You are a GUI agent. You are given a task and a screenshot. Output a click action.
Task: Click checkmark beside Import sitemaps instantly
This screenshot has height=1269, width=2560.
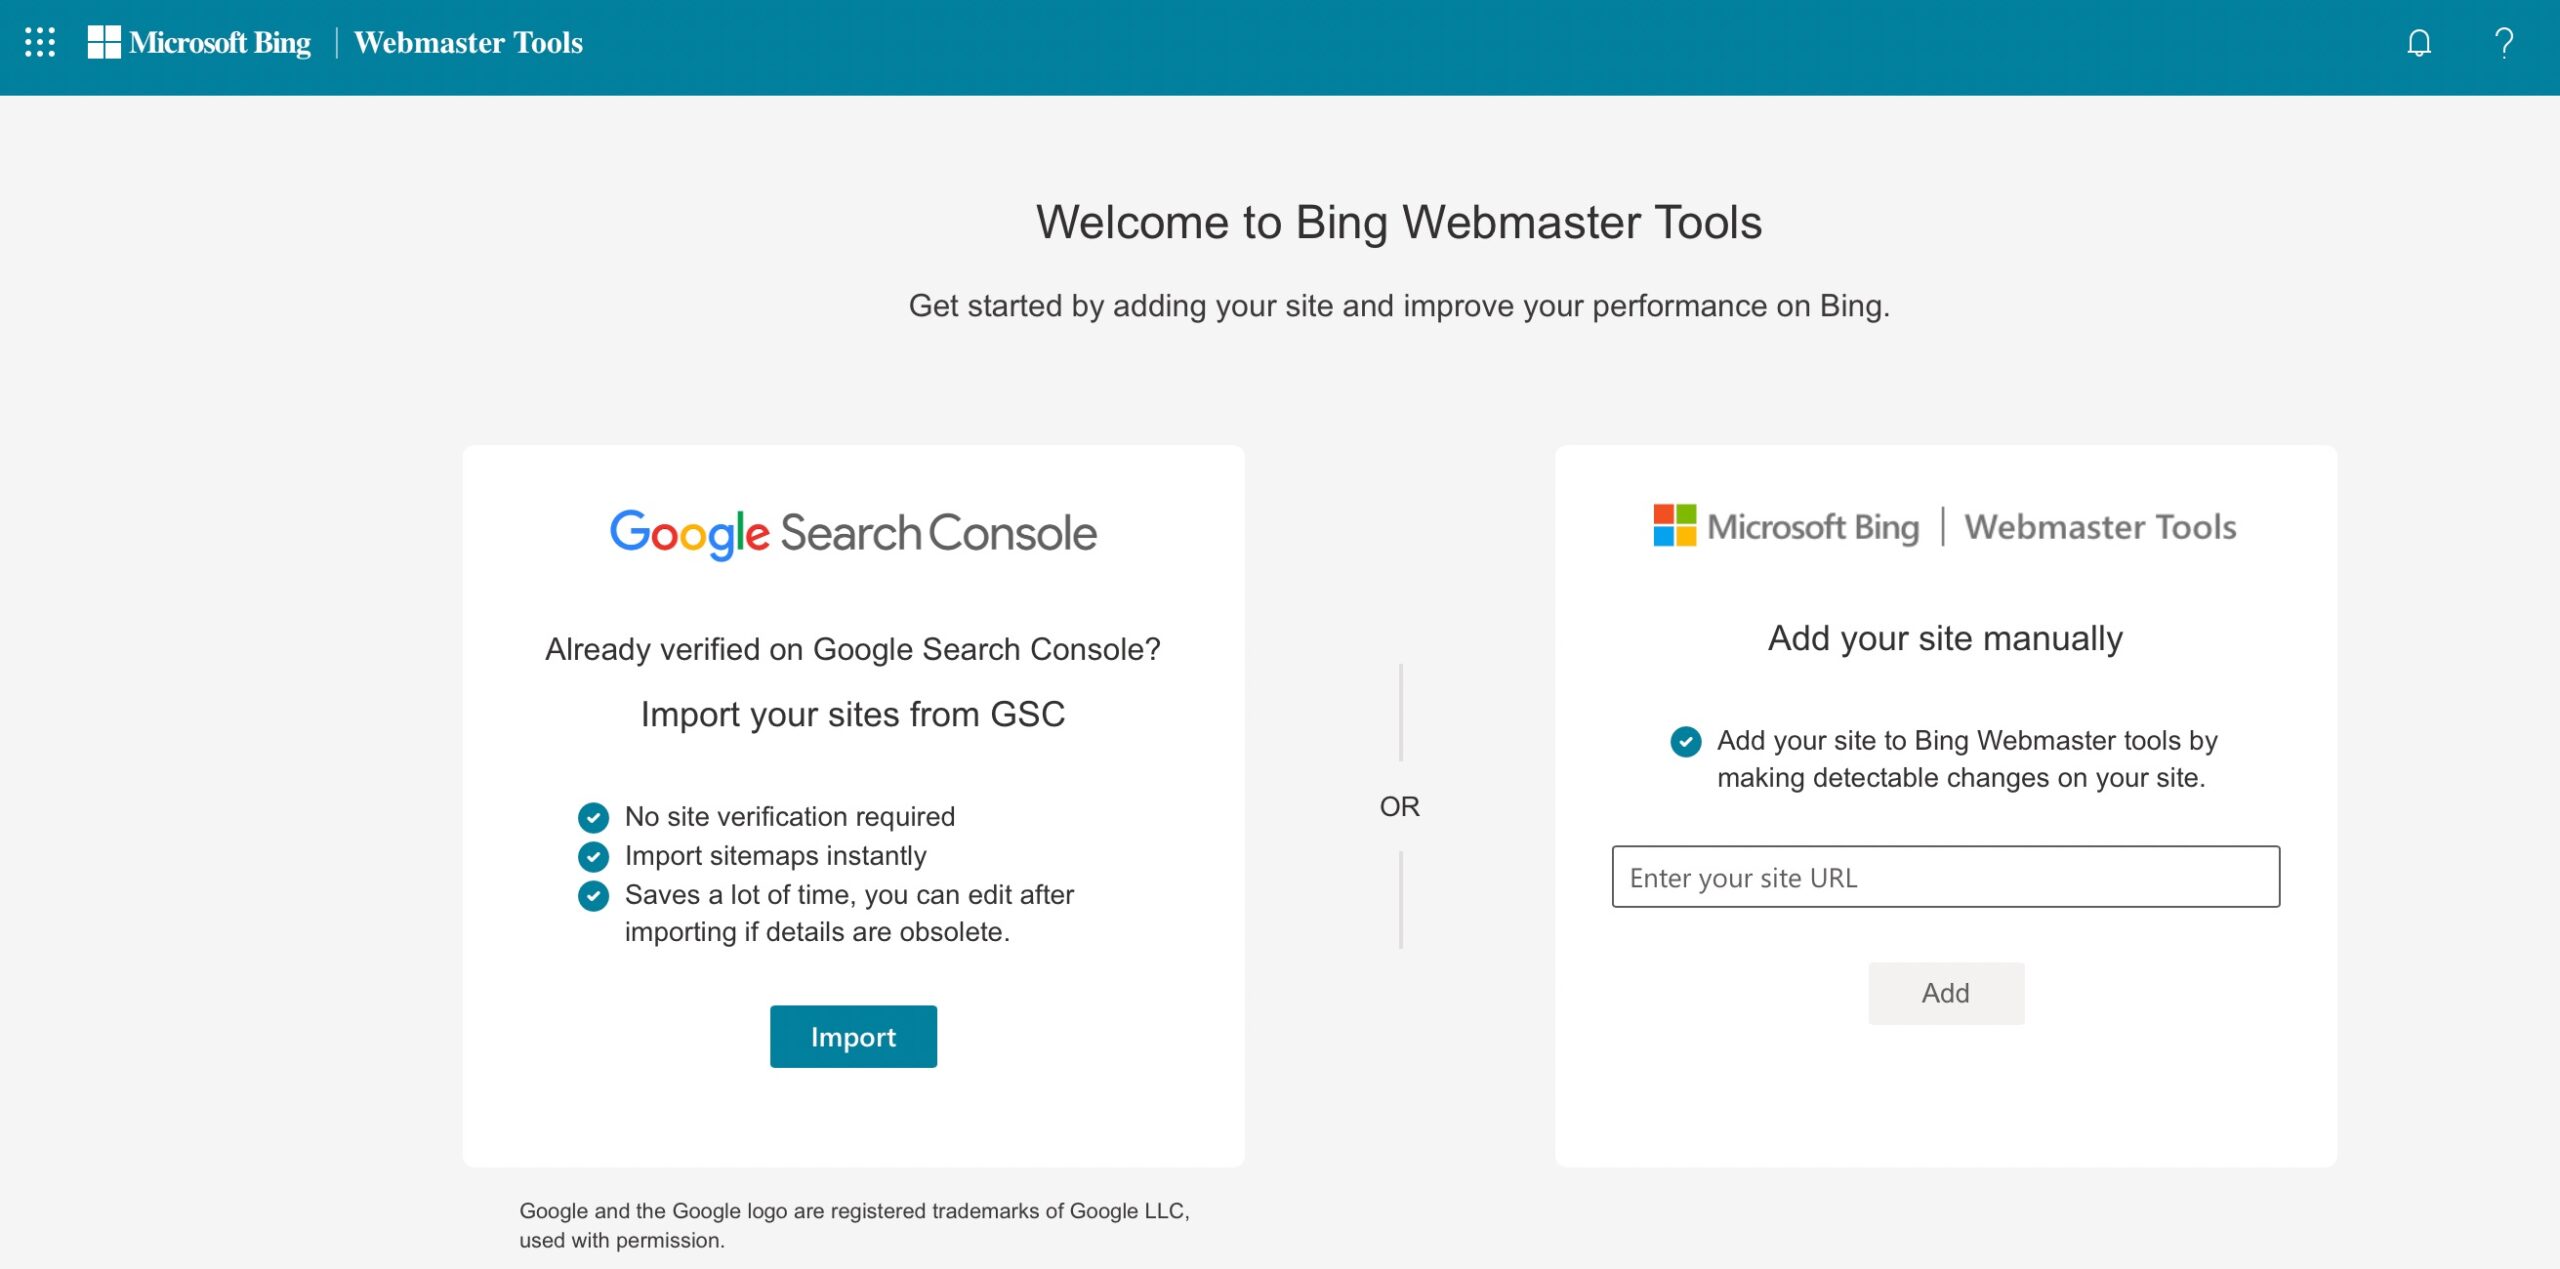coord(593,857)
